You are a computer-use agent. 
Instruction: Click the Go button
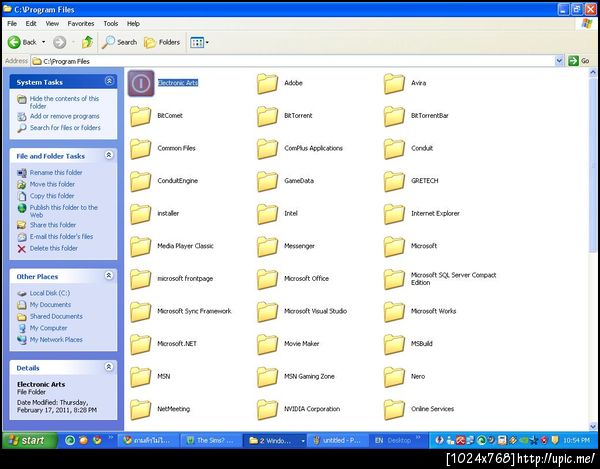pyautogui.click(x=579, y=61)
